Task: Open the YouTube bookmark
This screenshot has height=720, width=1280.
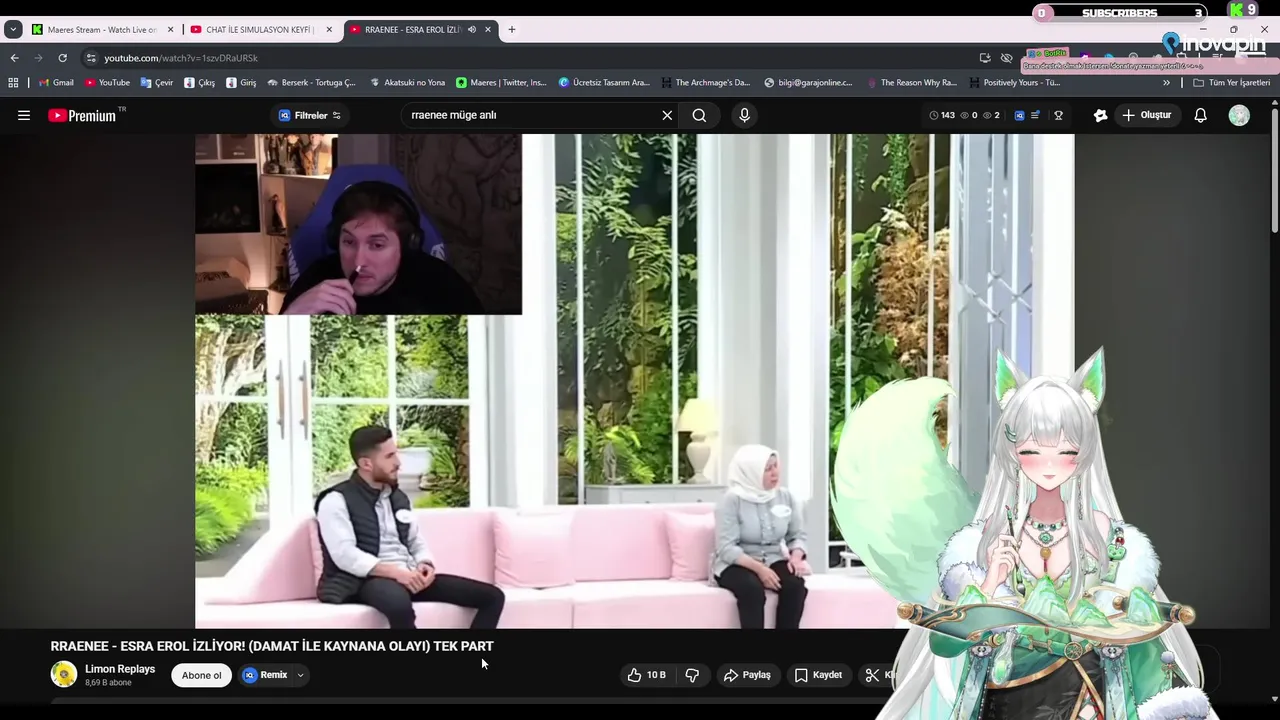Action: tap(107, 83)
